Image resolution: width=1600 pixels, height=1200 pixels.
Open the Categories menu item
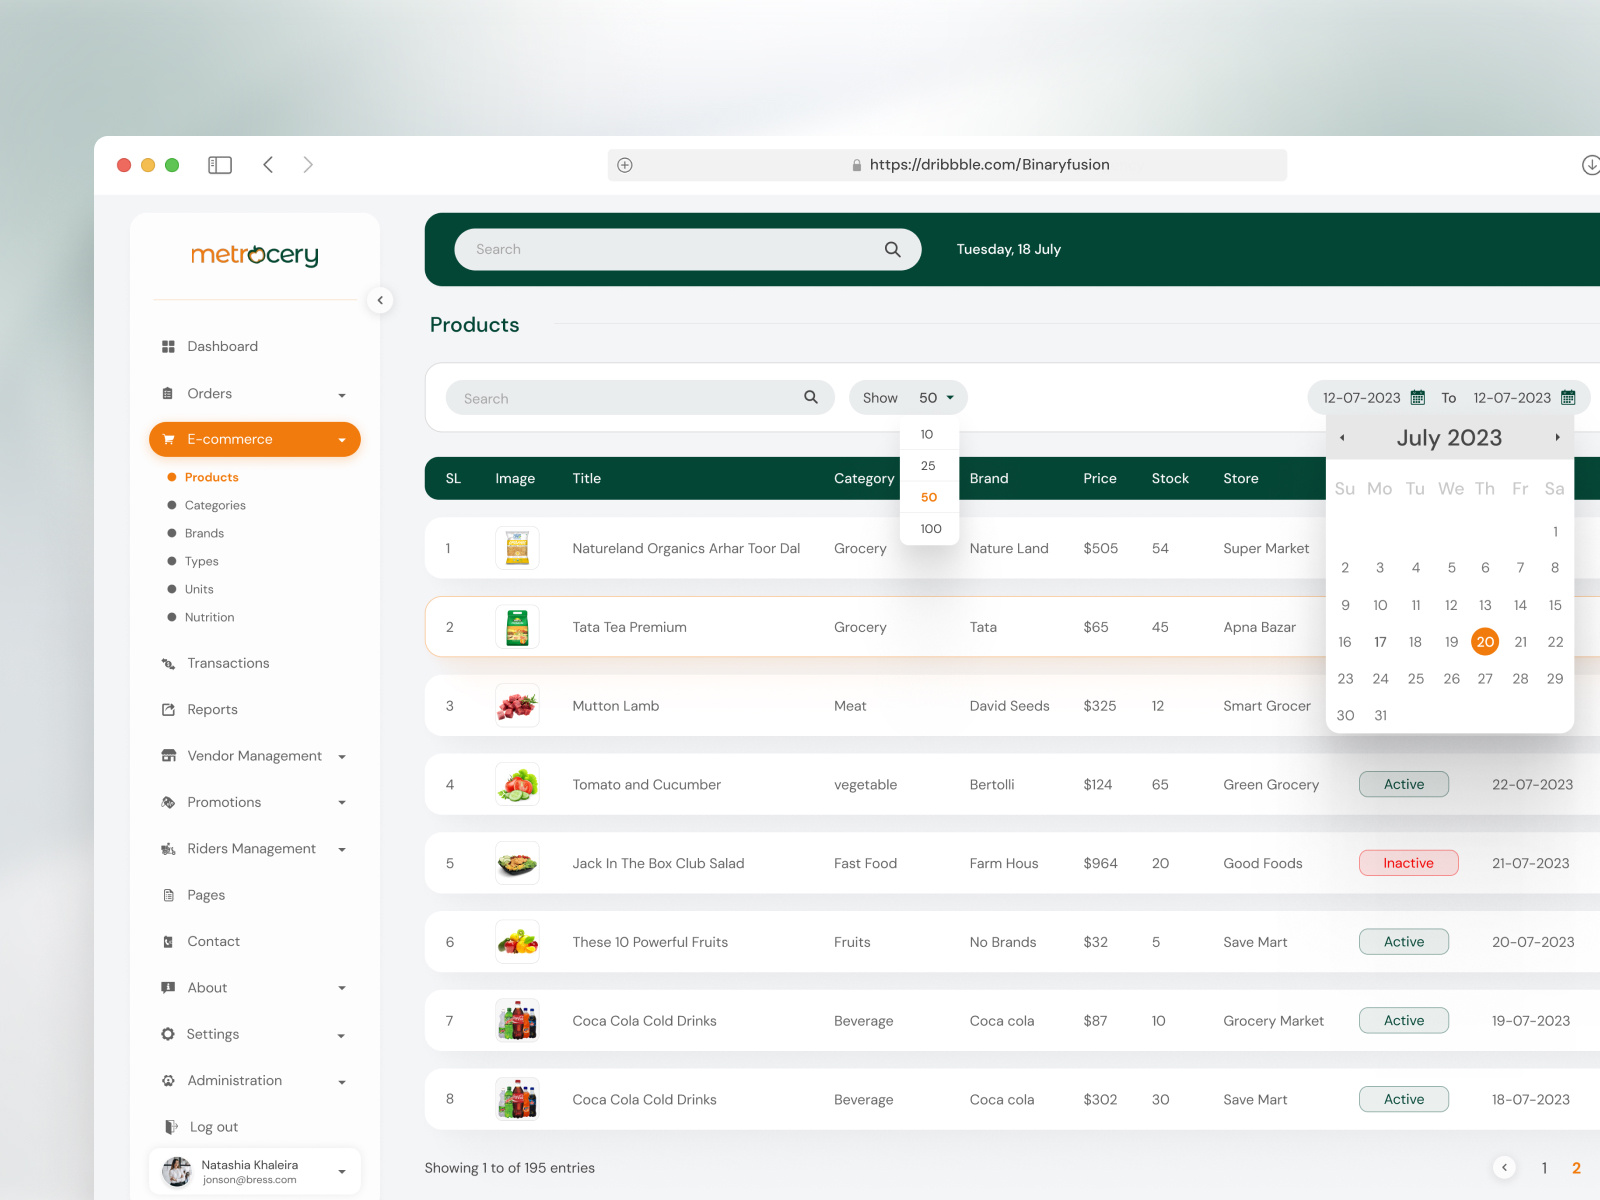pos(216,505)
